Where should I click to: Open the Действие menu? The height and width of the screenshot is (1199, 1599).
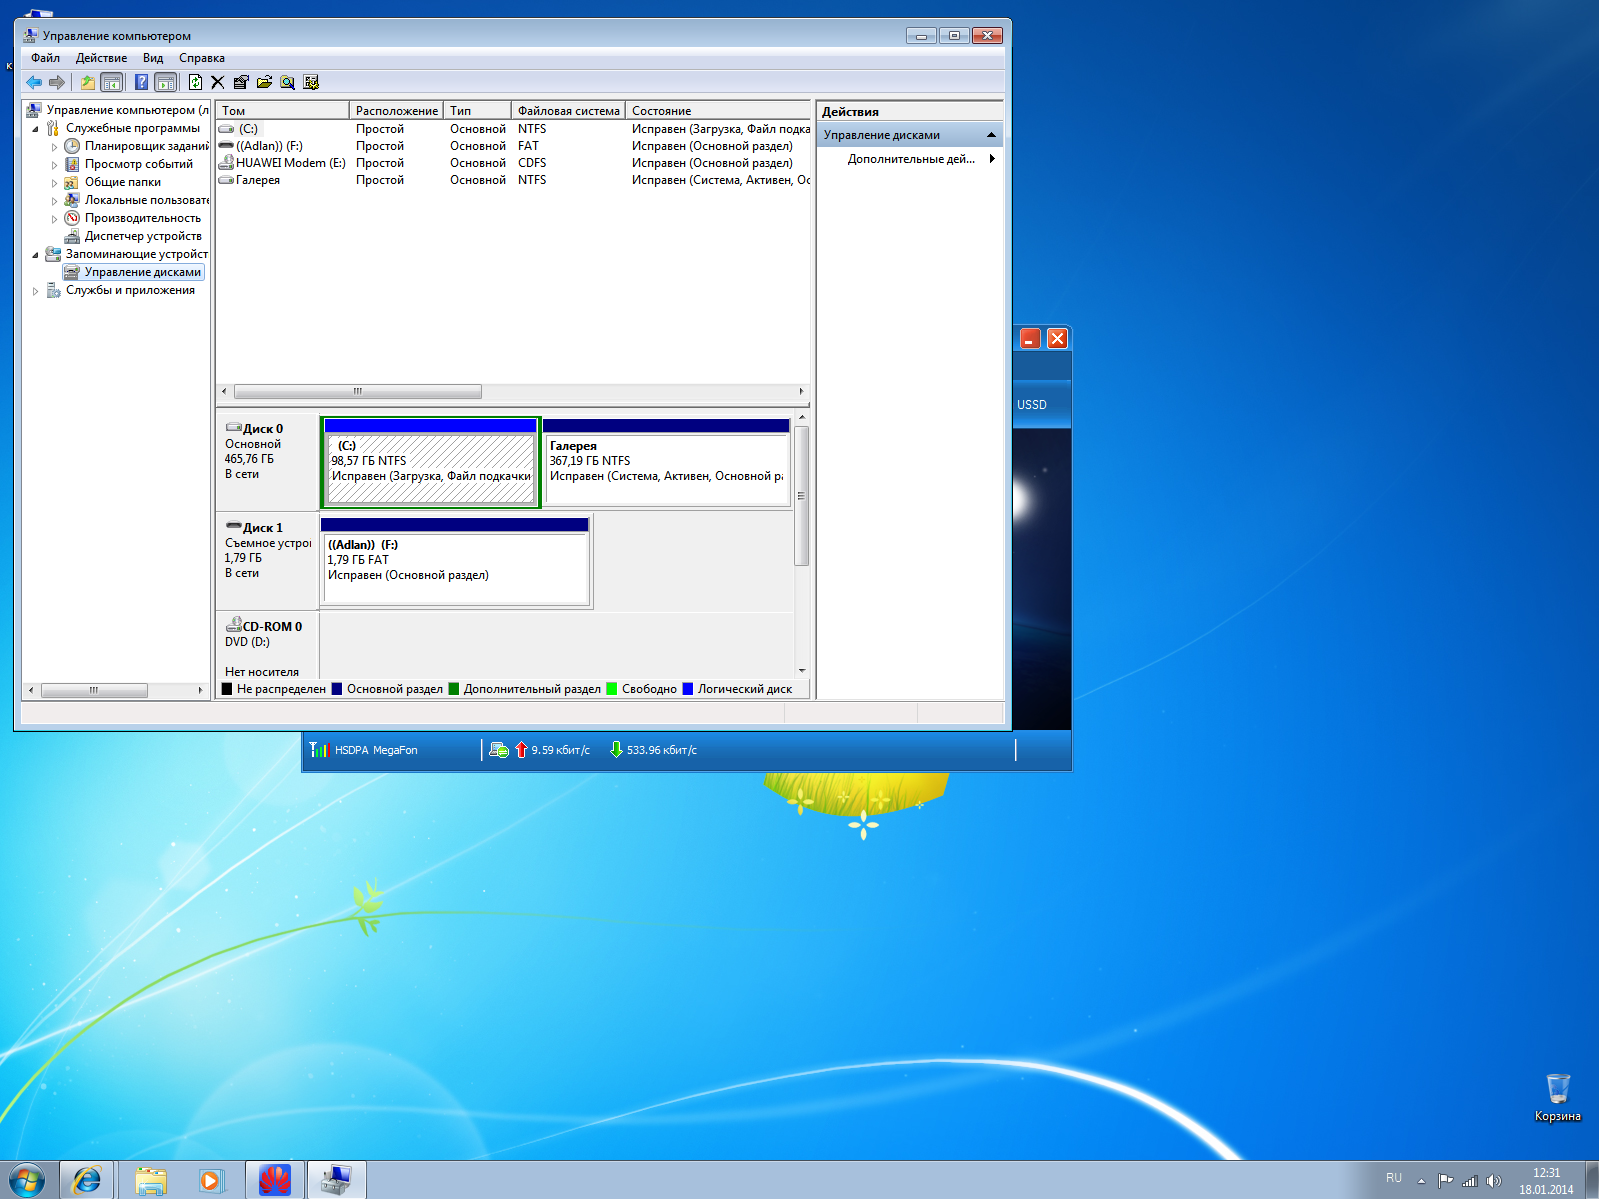point(101,58)
